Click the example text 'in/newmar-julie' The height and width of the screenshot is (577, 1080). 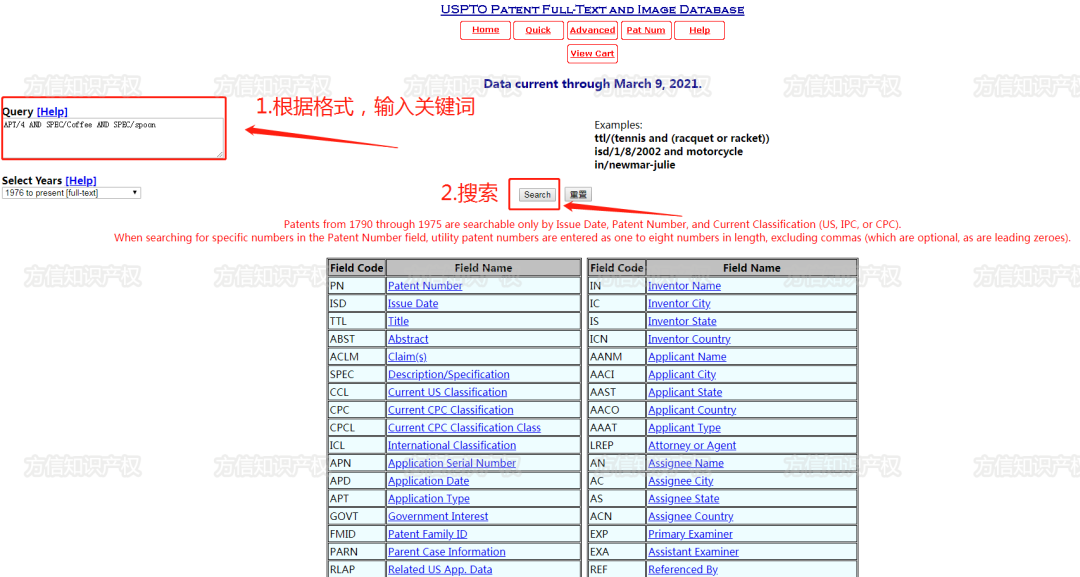pos(635,165)
